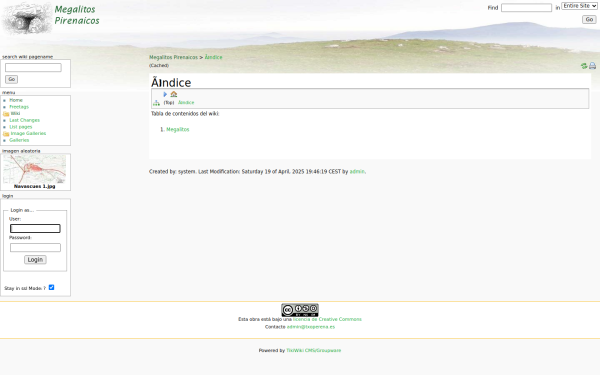Open the Image Galleries folder icon

[6, 134]
